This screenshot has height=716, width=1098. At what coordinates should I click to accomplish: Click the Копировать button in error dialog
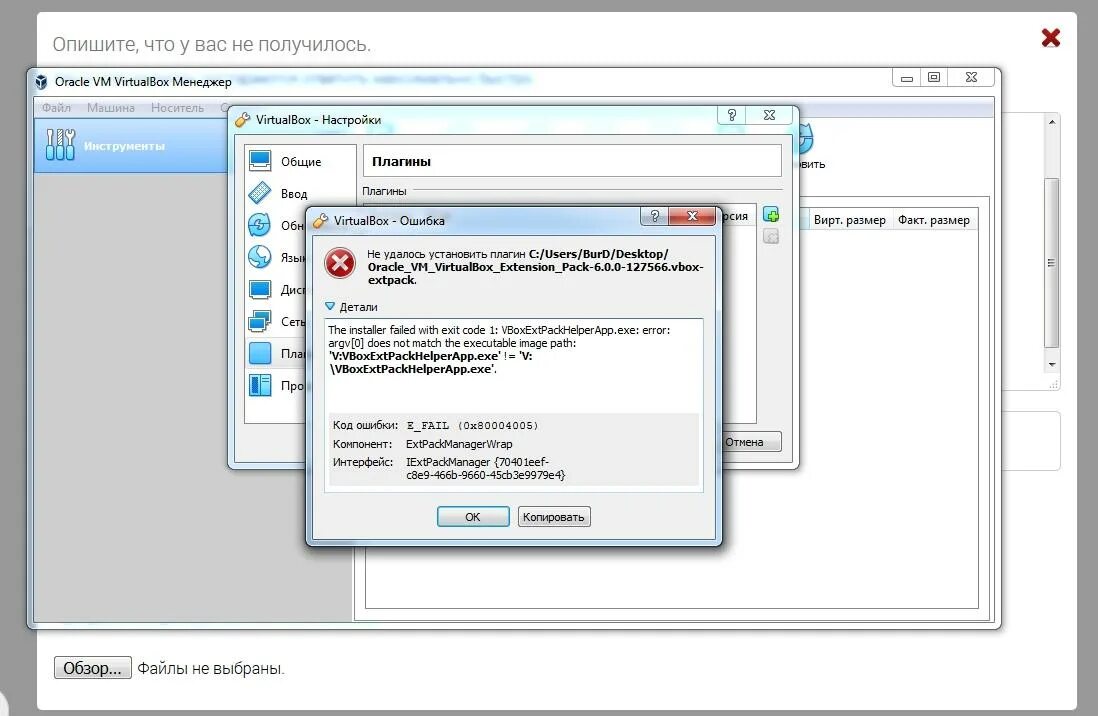point(553,516)
